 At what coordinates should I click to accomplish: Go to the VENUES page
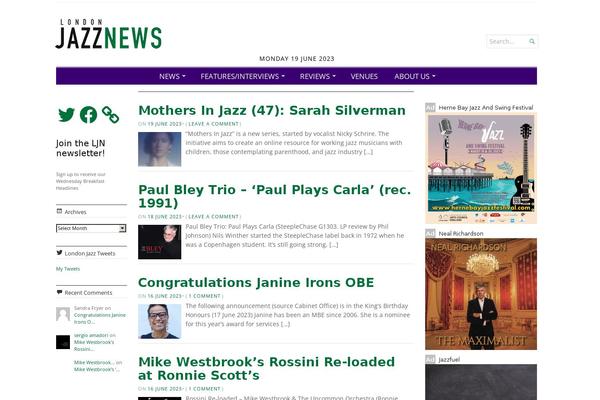pos(364,76)
